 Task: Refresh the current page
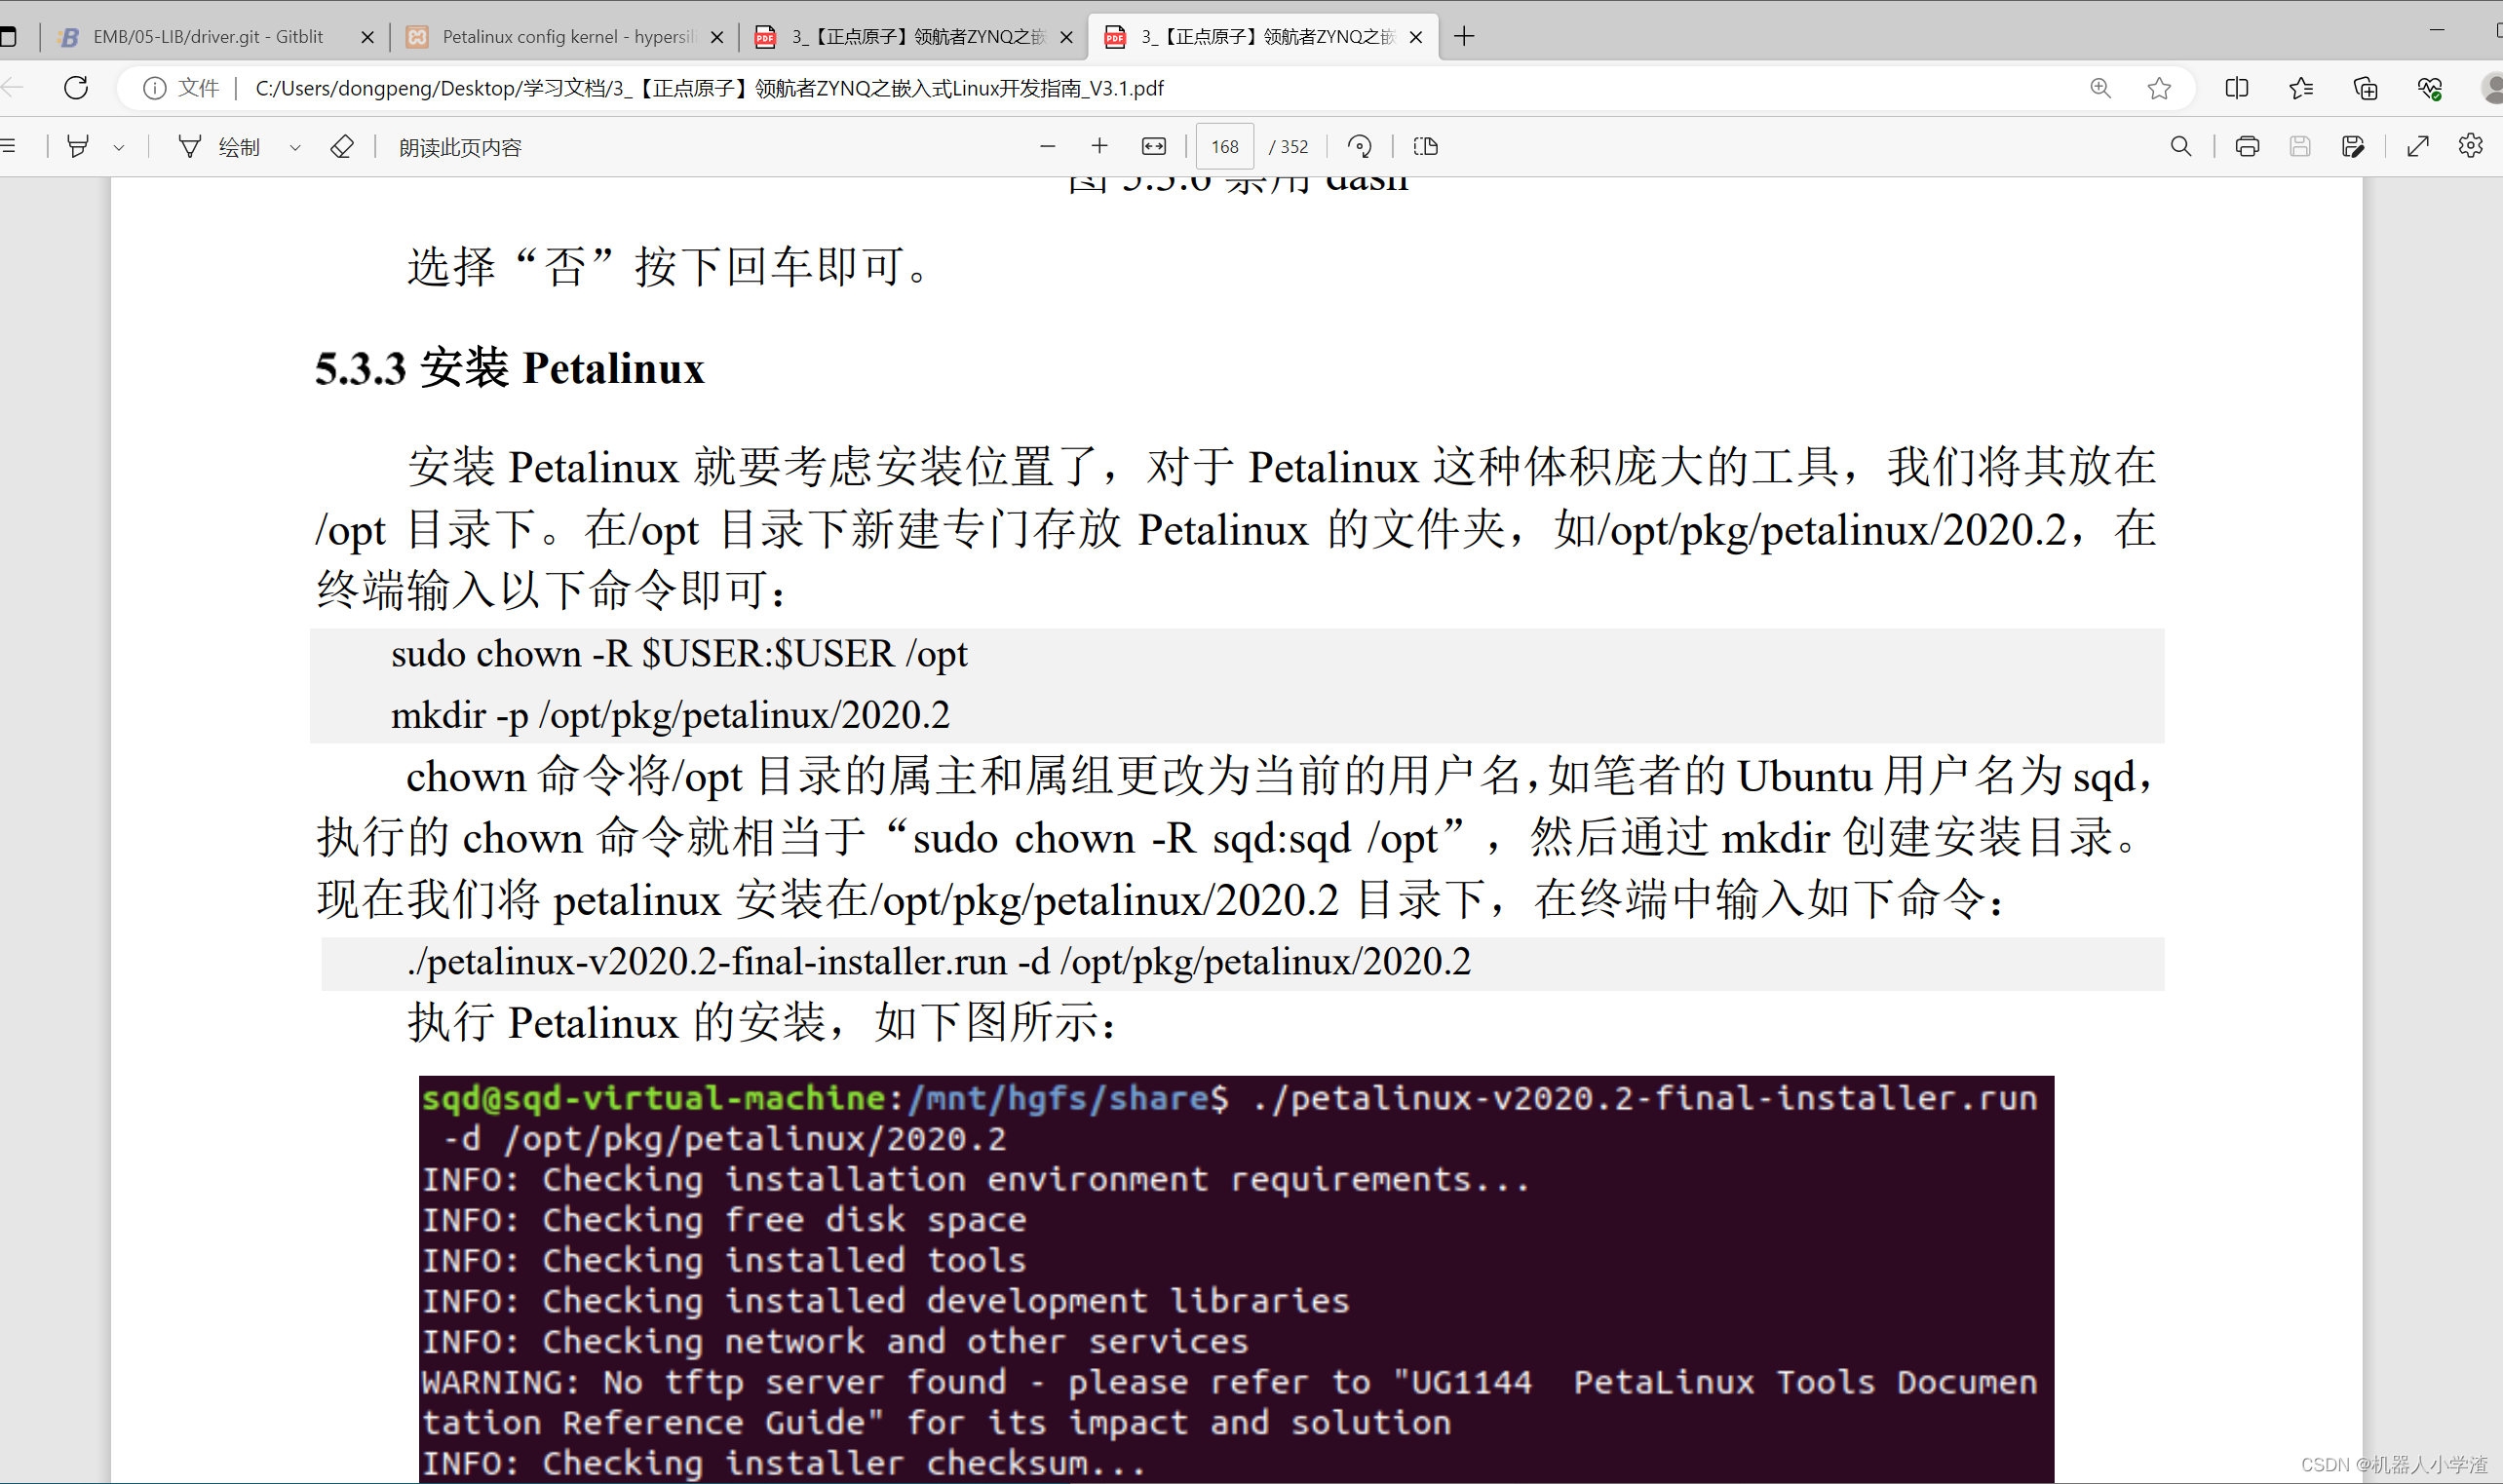tap(76, 88)
